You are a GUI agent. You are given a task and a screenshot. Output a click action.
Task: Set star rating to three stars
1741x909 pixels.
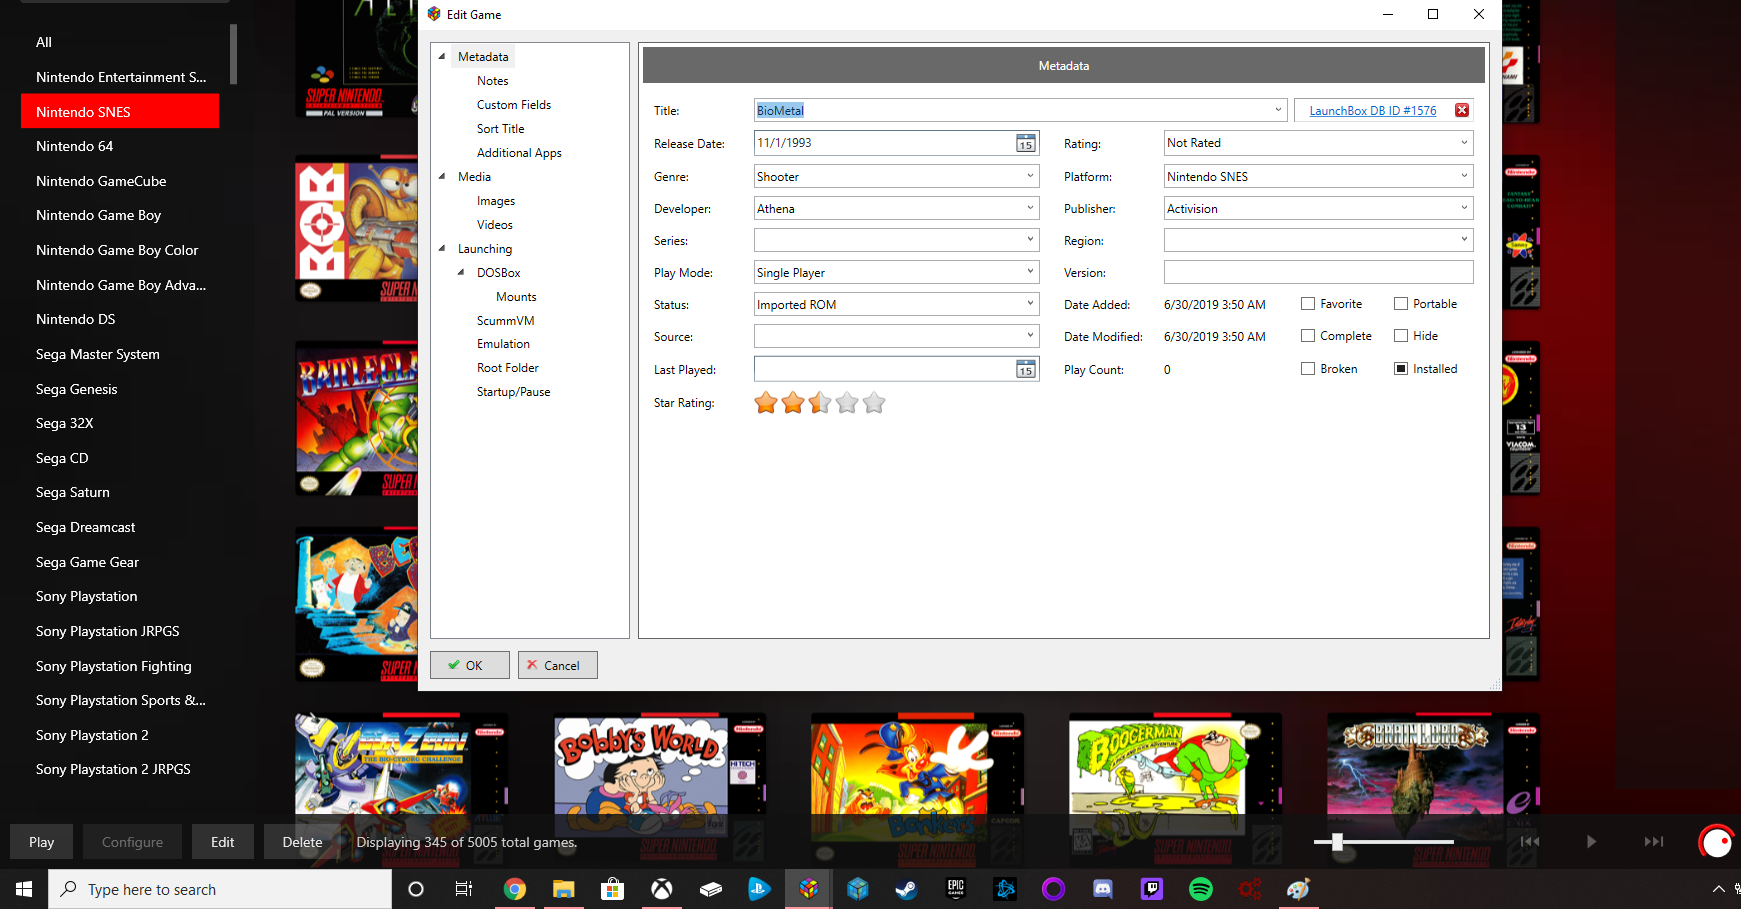coord(820,403)
